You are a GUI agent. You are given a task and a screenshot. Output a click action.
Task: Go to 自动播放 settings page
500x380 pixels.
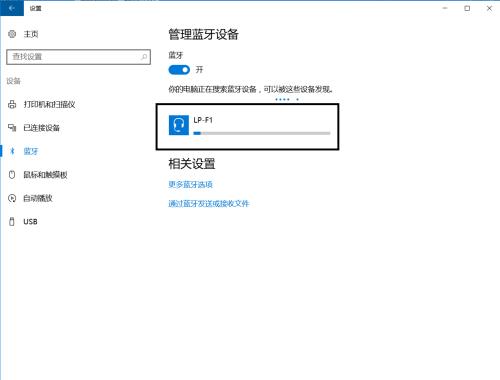tap(38, 198)
